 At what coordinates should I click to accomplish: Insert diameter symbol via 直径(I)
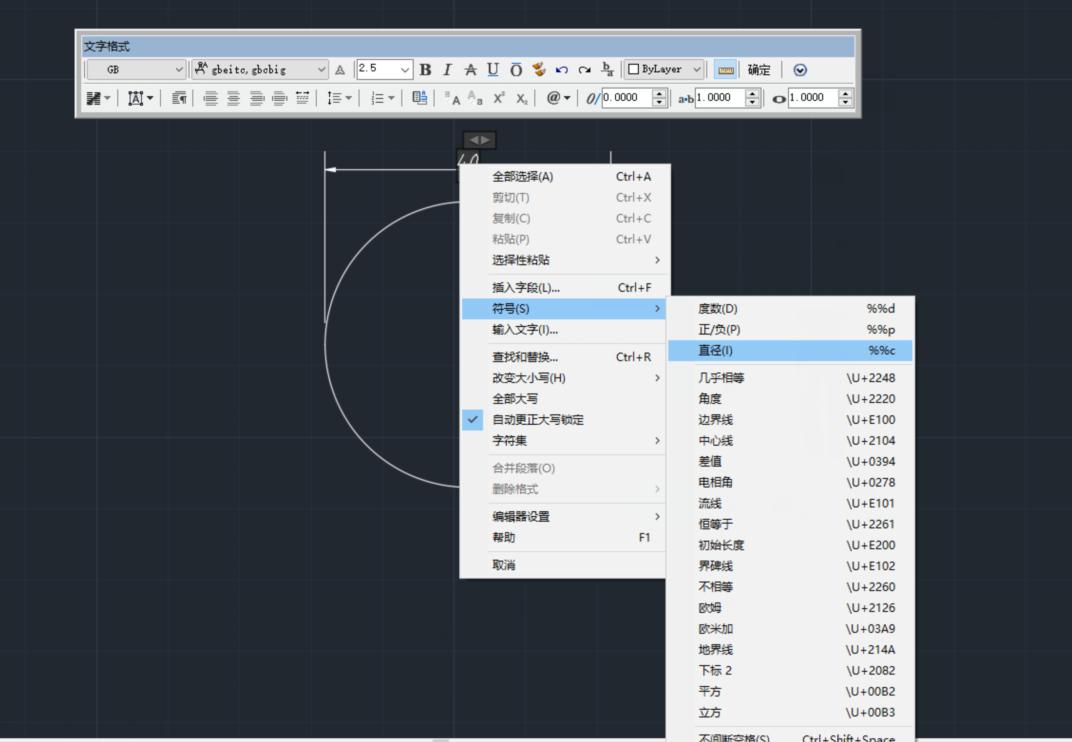click(730, 350)
